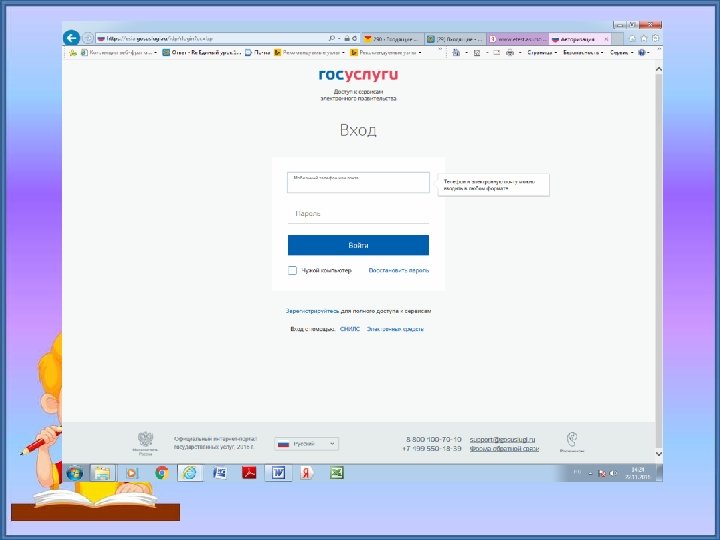720x540 pixels.
Task: Click the add-to-favorites bar star icon
Action: point(73,53)
